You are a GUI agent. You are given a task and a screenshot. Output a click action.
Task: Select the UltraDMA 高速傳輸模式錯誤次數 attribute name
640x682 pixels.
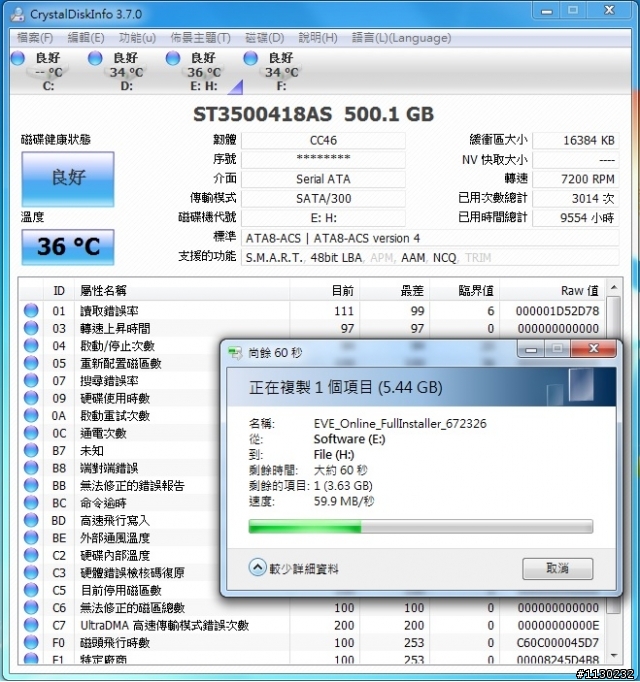click(x=164, y=625)
